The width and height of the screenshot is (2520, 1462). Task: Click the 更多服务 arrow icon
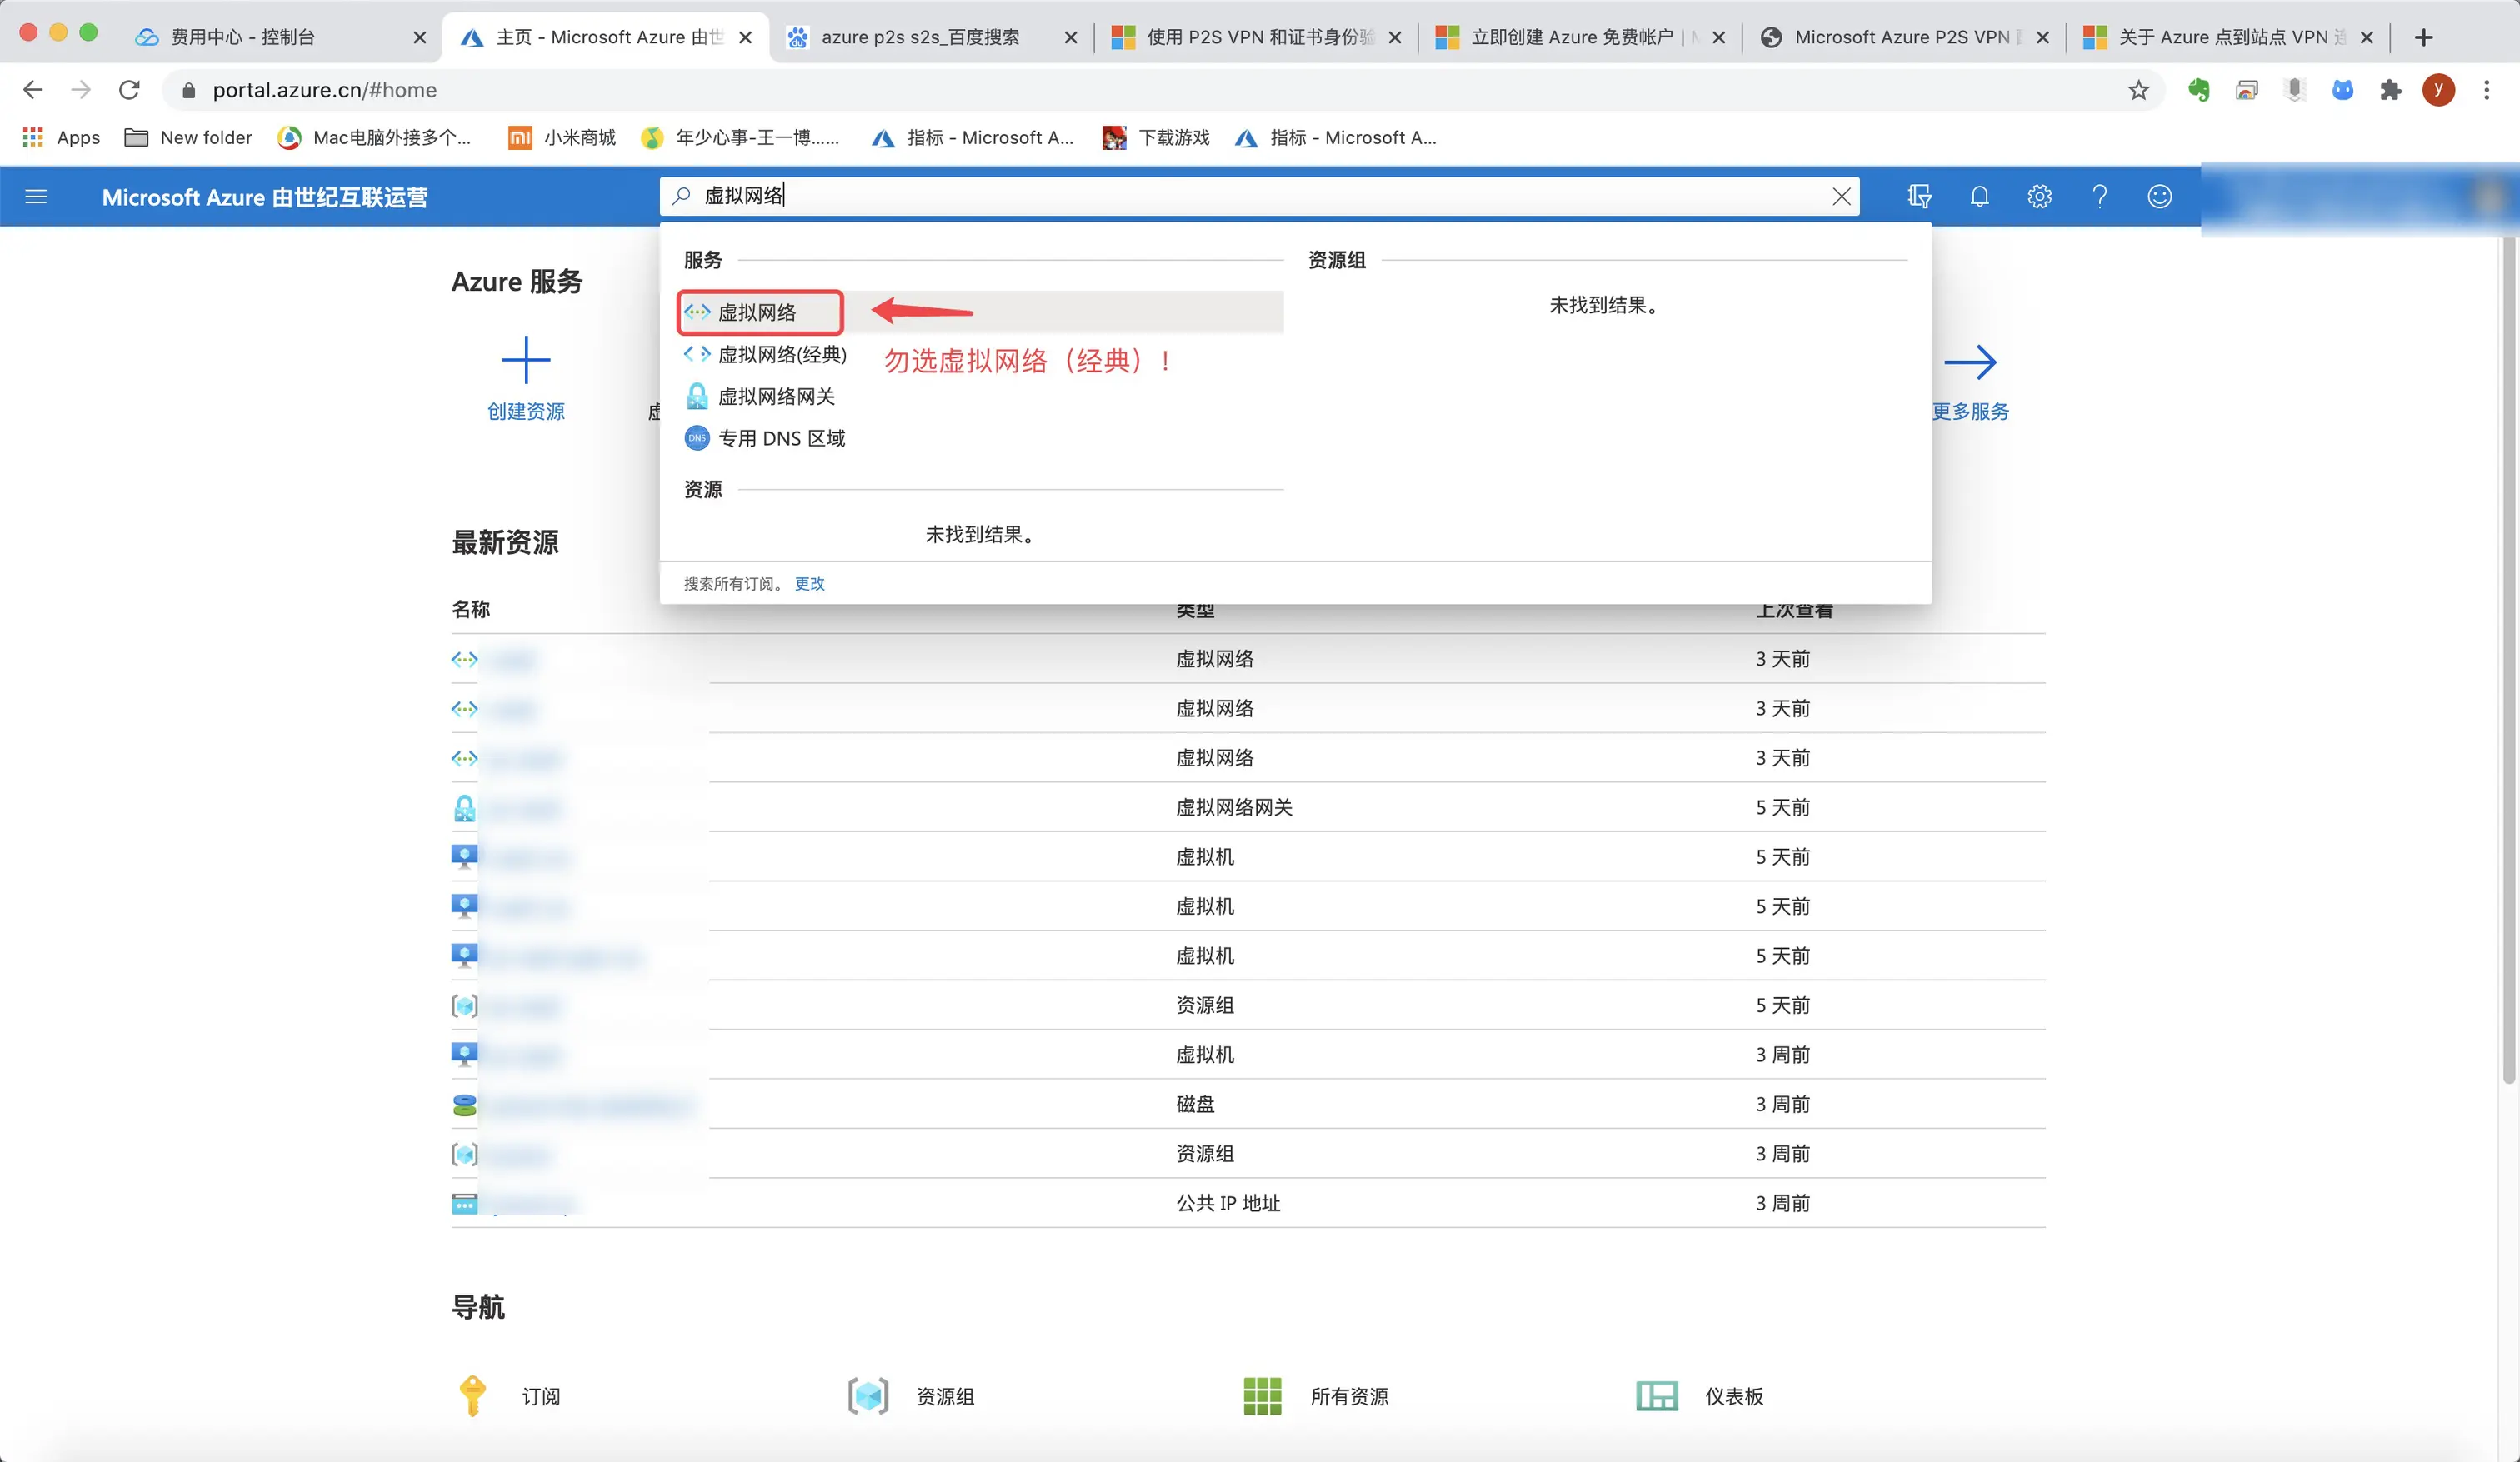tap(1970, 362)
